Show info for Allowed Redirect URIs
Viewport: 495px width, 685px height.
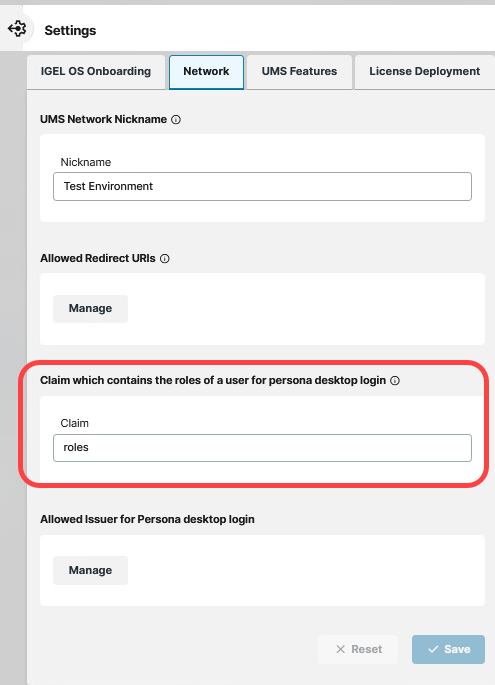coord(165,259)
